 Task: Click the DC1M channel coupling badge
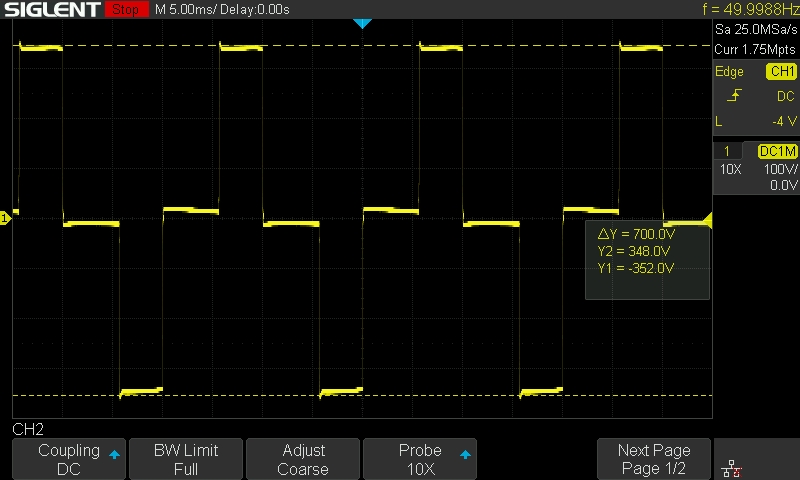pos(777,151)
